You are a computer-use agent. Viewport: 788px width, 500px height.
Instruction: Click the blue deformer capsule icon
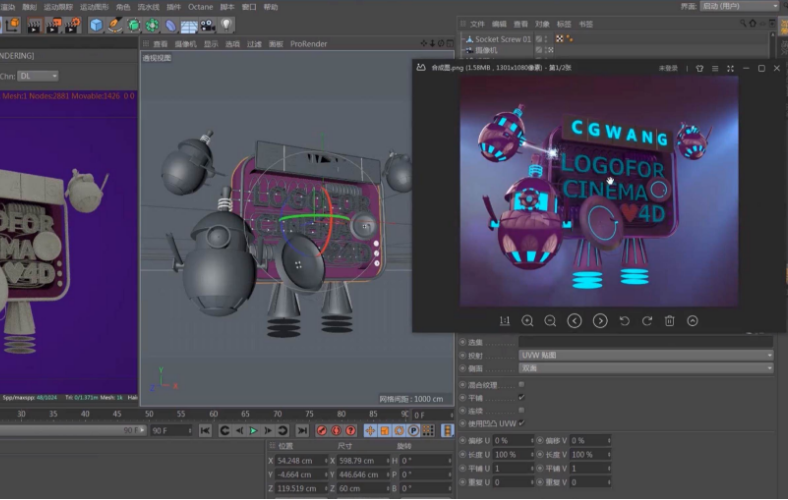click(x=170, y=25)
